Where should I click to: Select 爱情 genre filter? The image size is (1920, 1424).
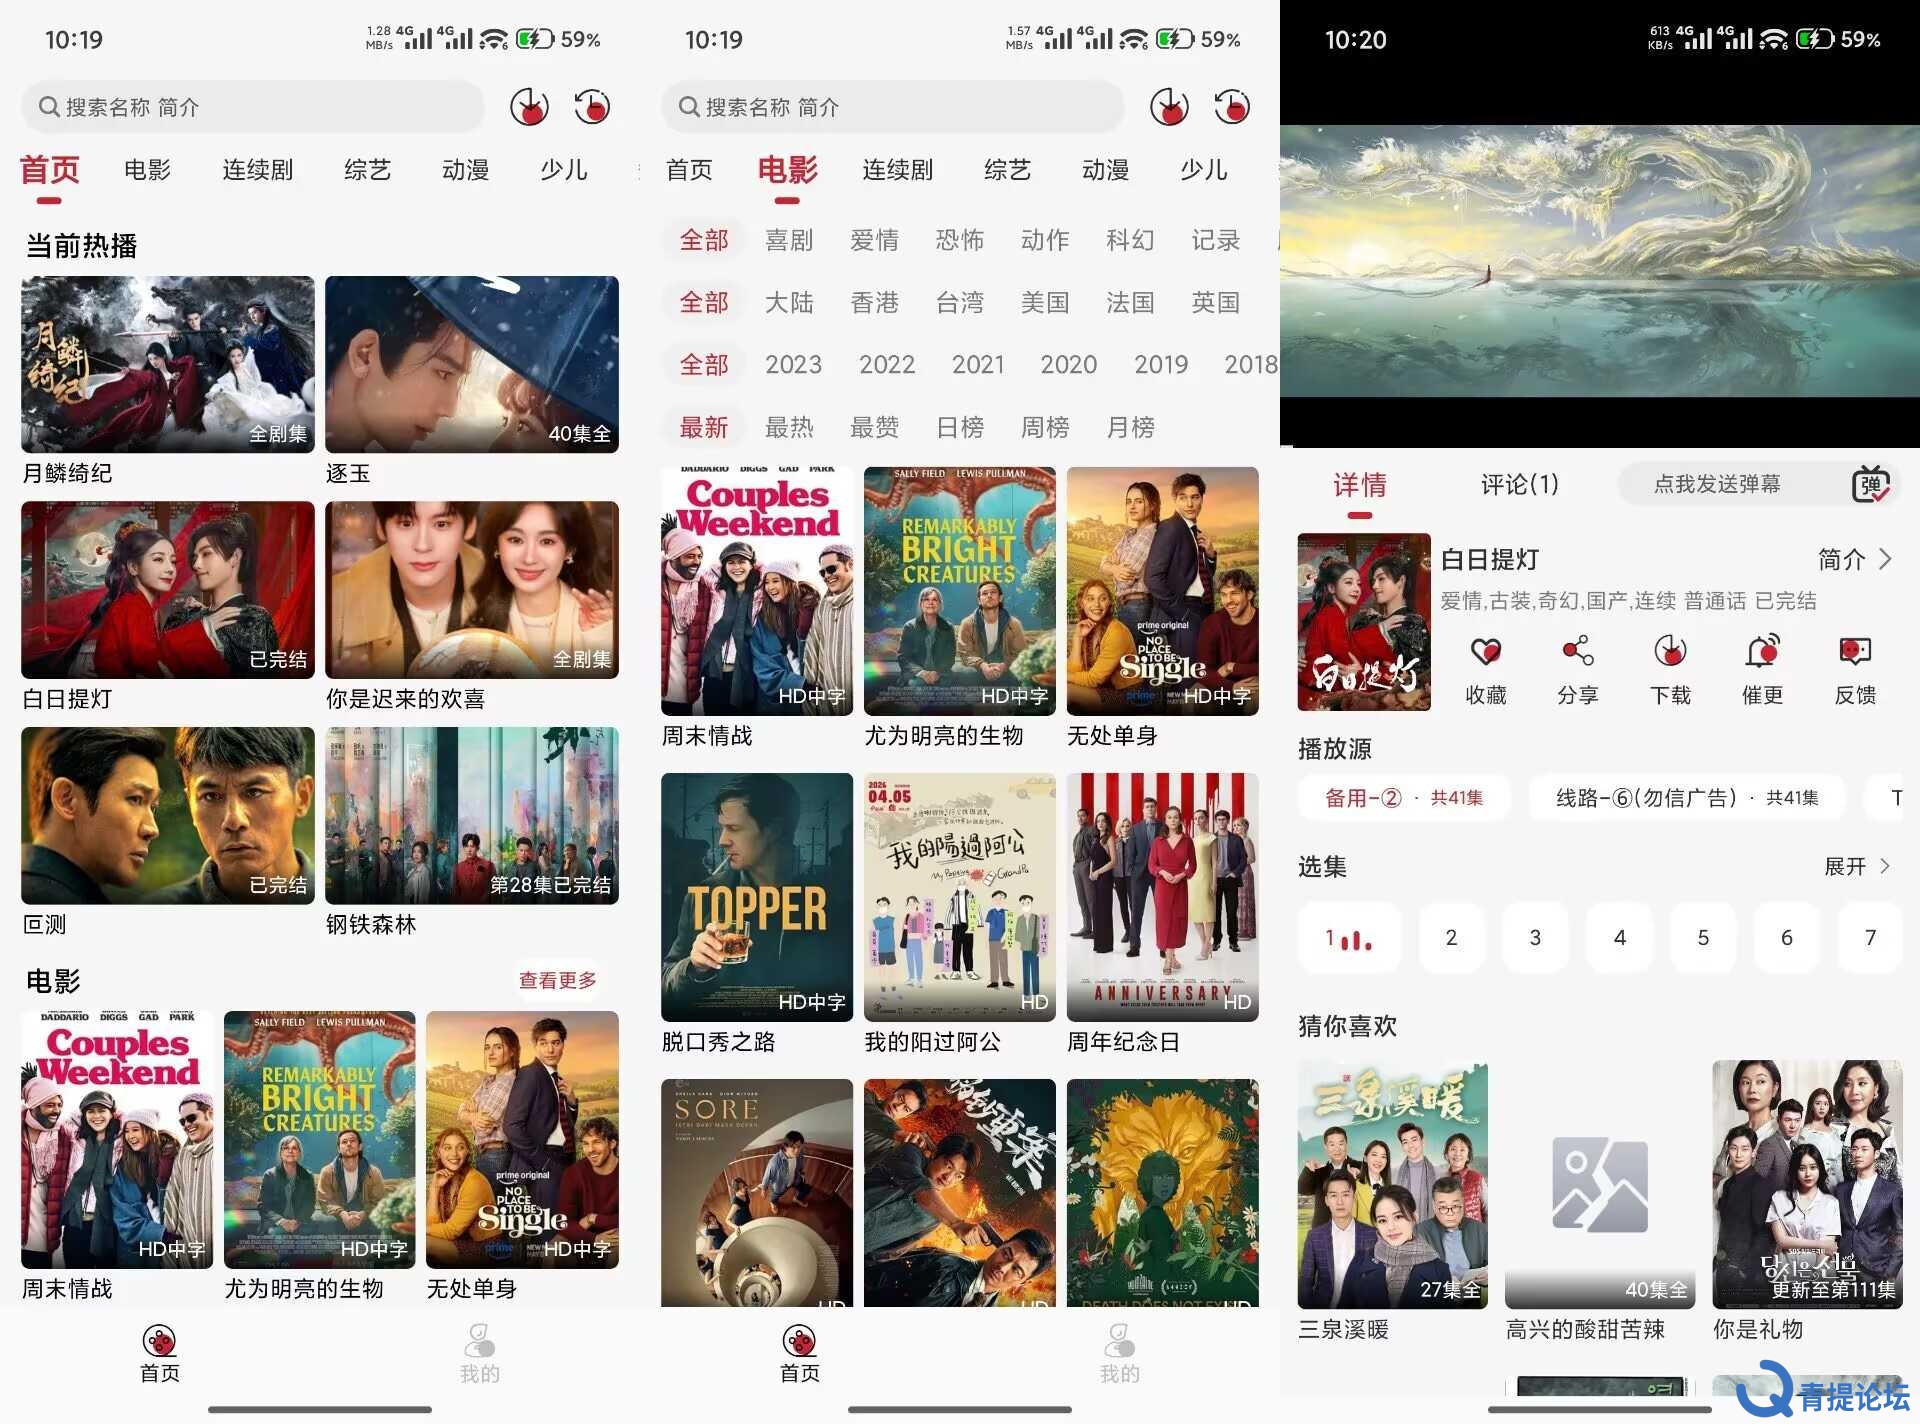[875, 240]
